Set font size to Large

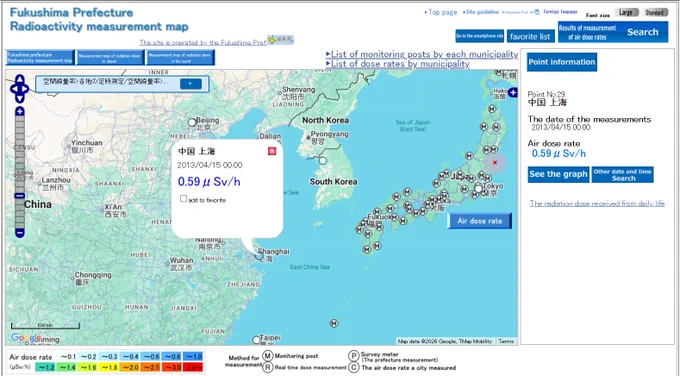pyautogui.click(x=626, y=13)
